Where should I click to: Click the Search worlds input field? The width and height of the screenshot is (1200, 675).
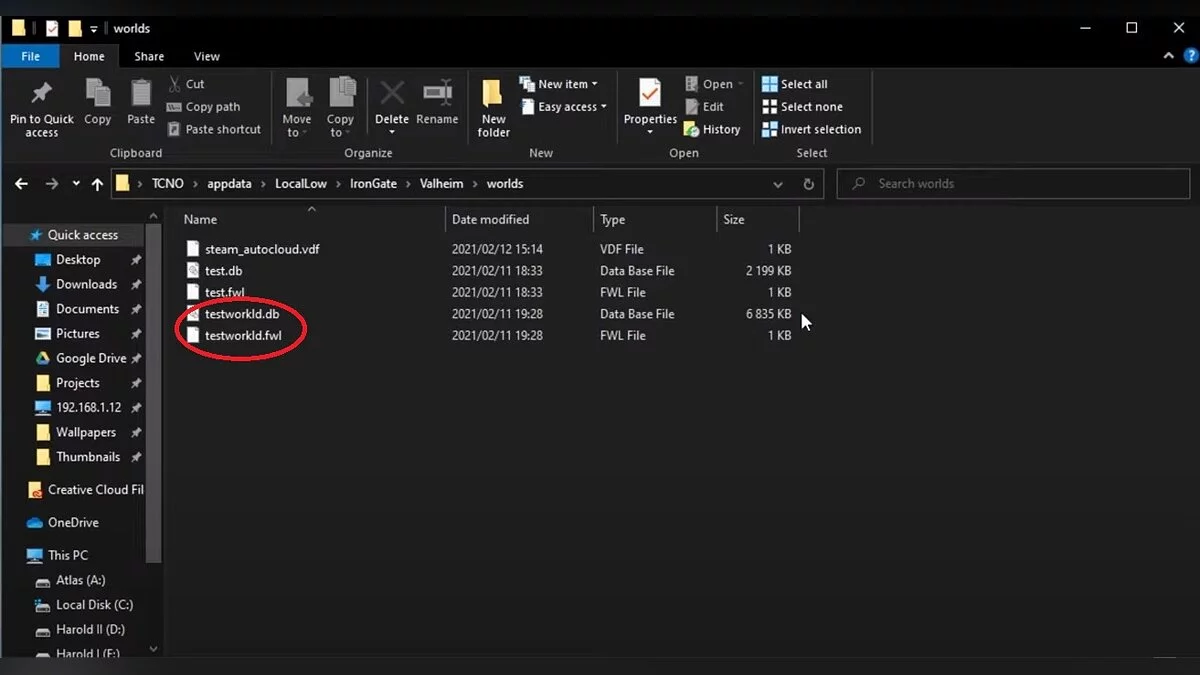point(1015,184)
